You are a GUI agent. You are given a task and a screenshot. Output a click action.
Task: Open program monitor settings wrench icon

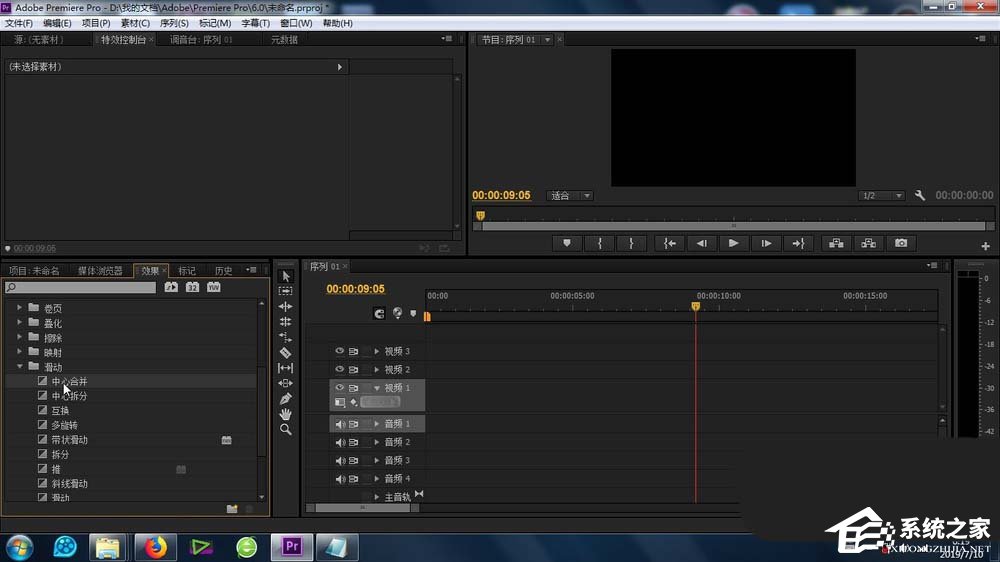click(920, 196)
